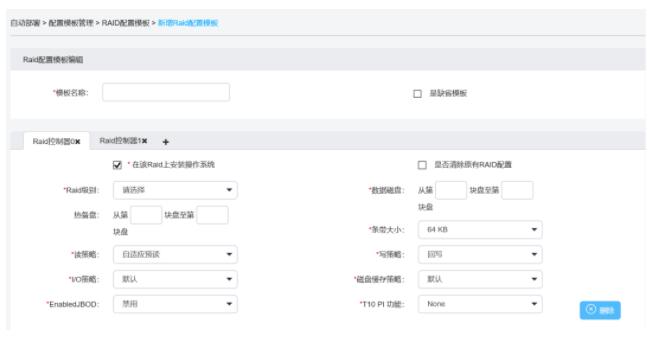Expand the EnabledJBOD dropdown showing 禁用

175,304
